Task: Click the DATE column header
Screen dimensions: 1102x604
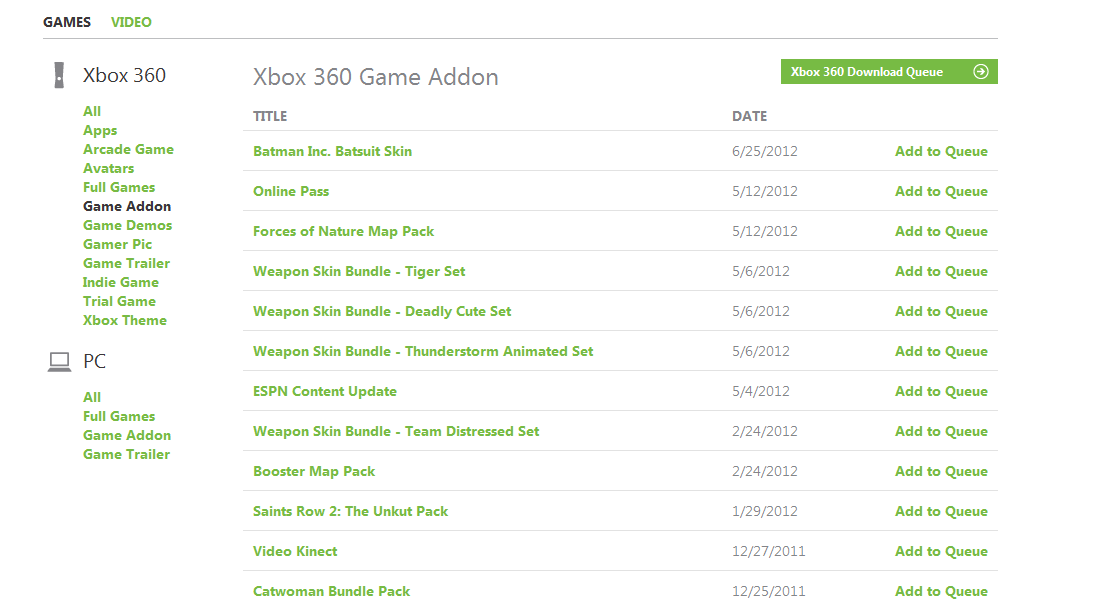Action: pyautogui.click(x=749, y=116)
